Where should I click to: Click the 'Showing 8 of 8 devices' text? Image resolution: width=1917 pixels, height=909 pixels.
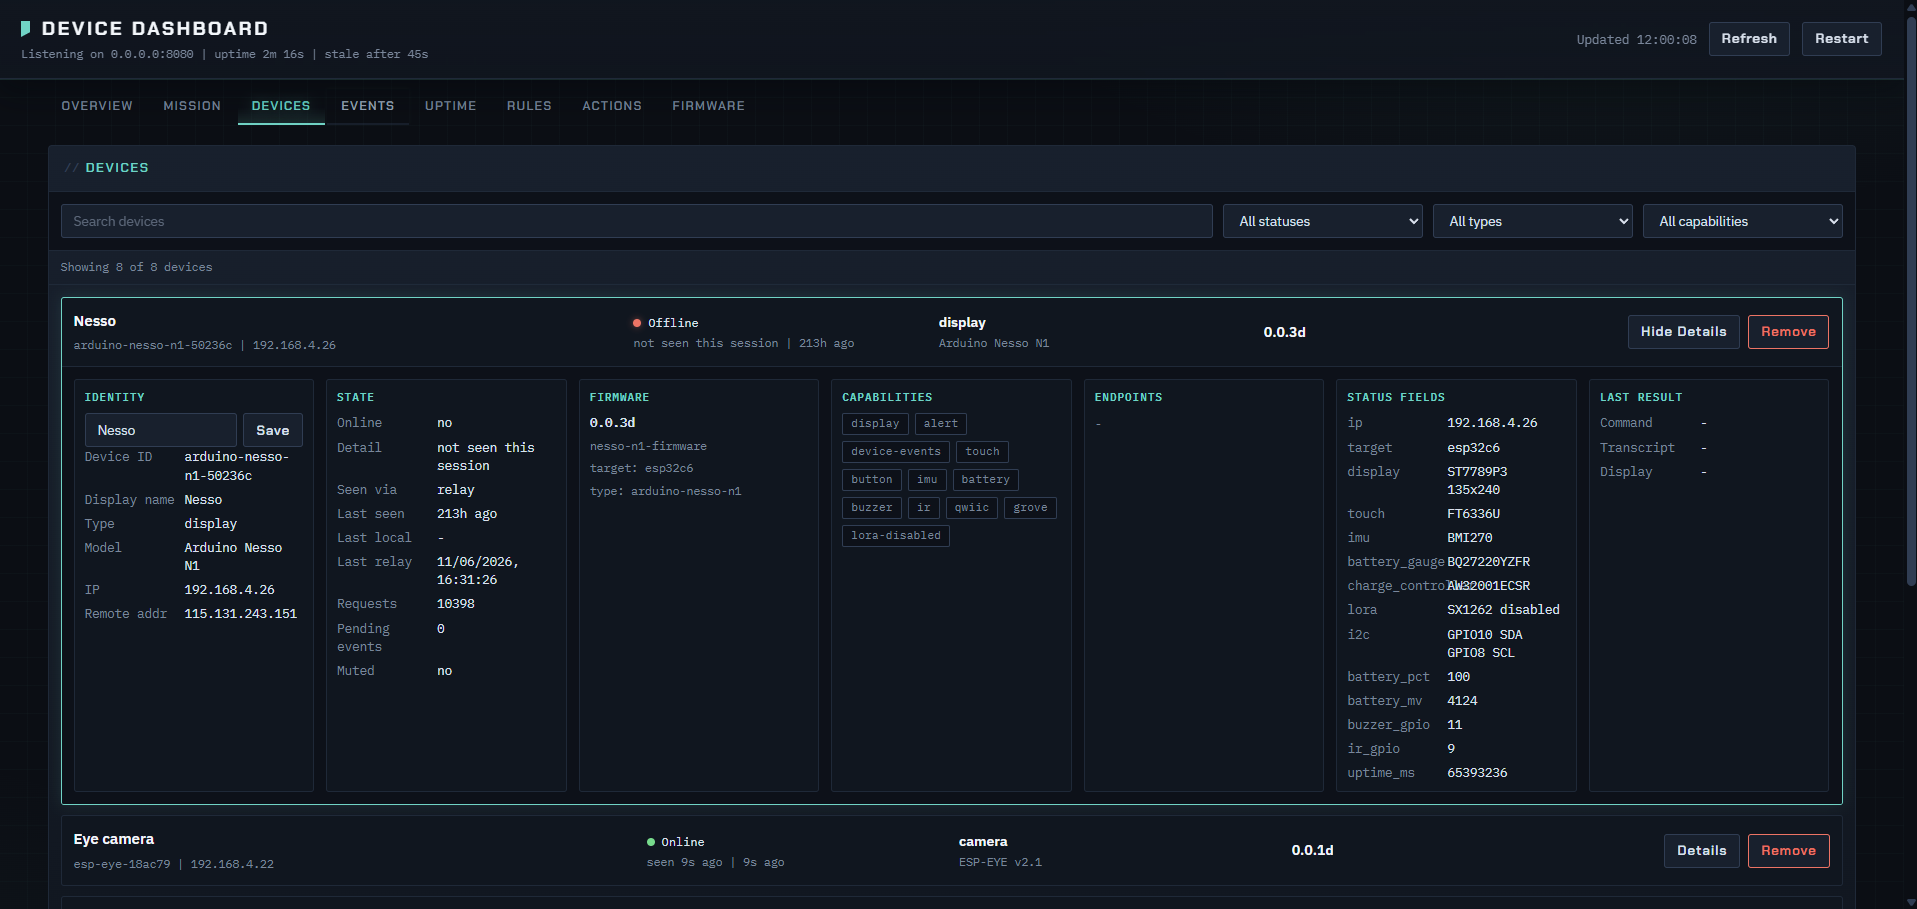point(136,267)
